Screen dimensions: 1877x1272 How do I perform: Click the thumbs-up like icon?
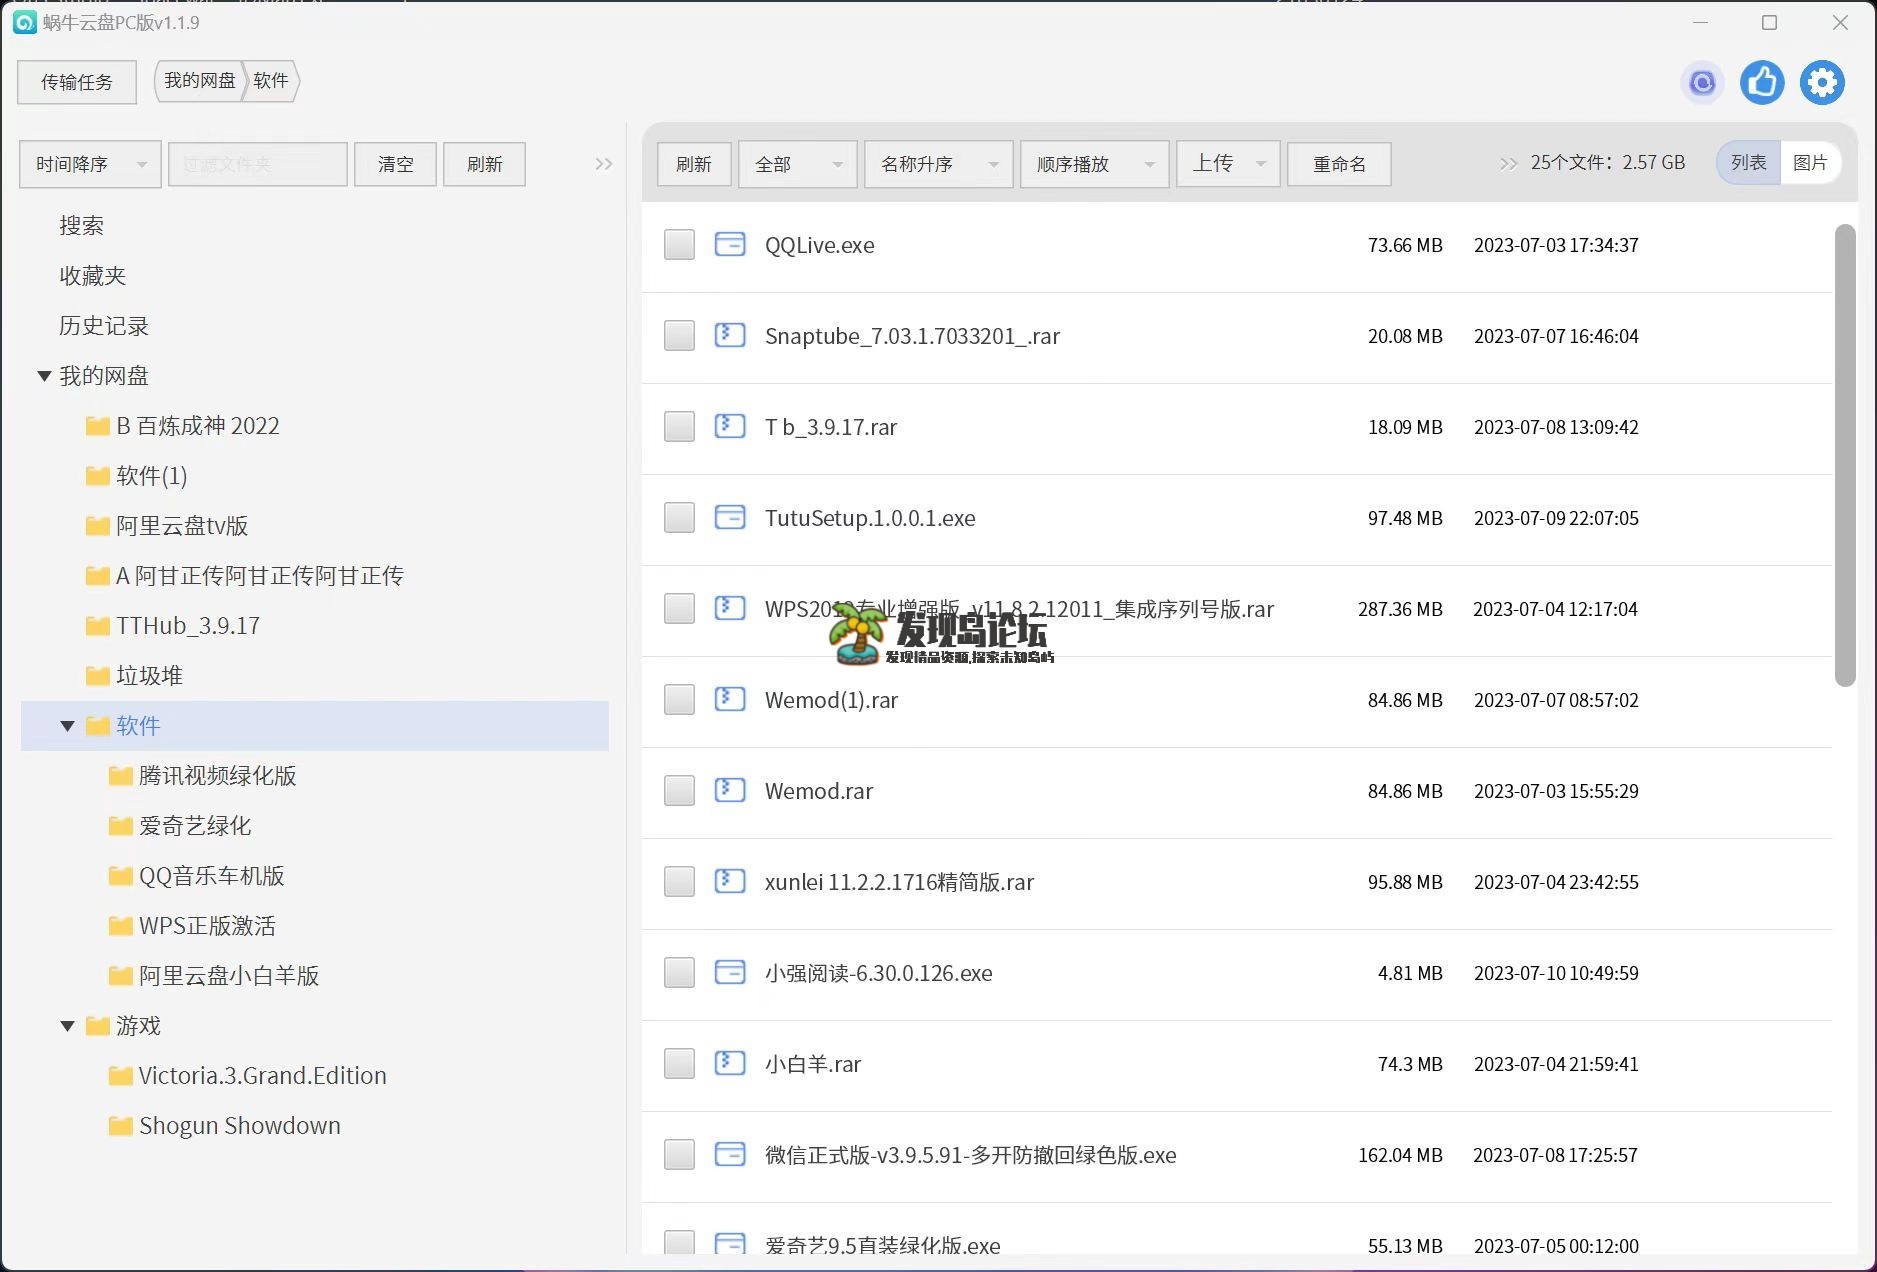1762,82
